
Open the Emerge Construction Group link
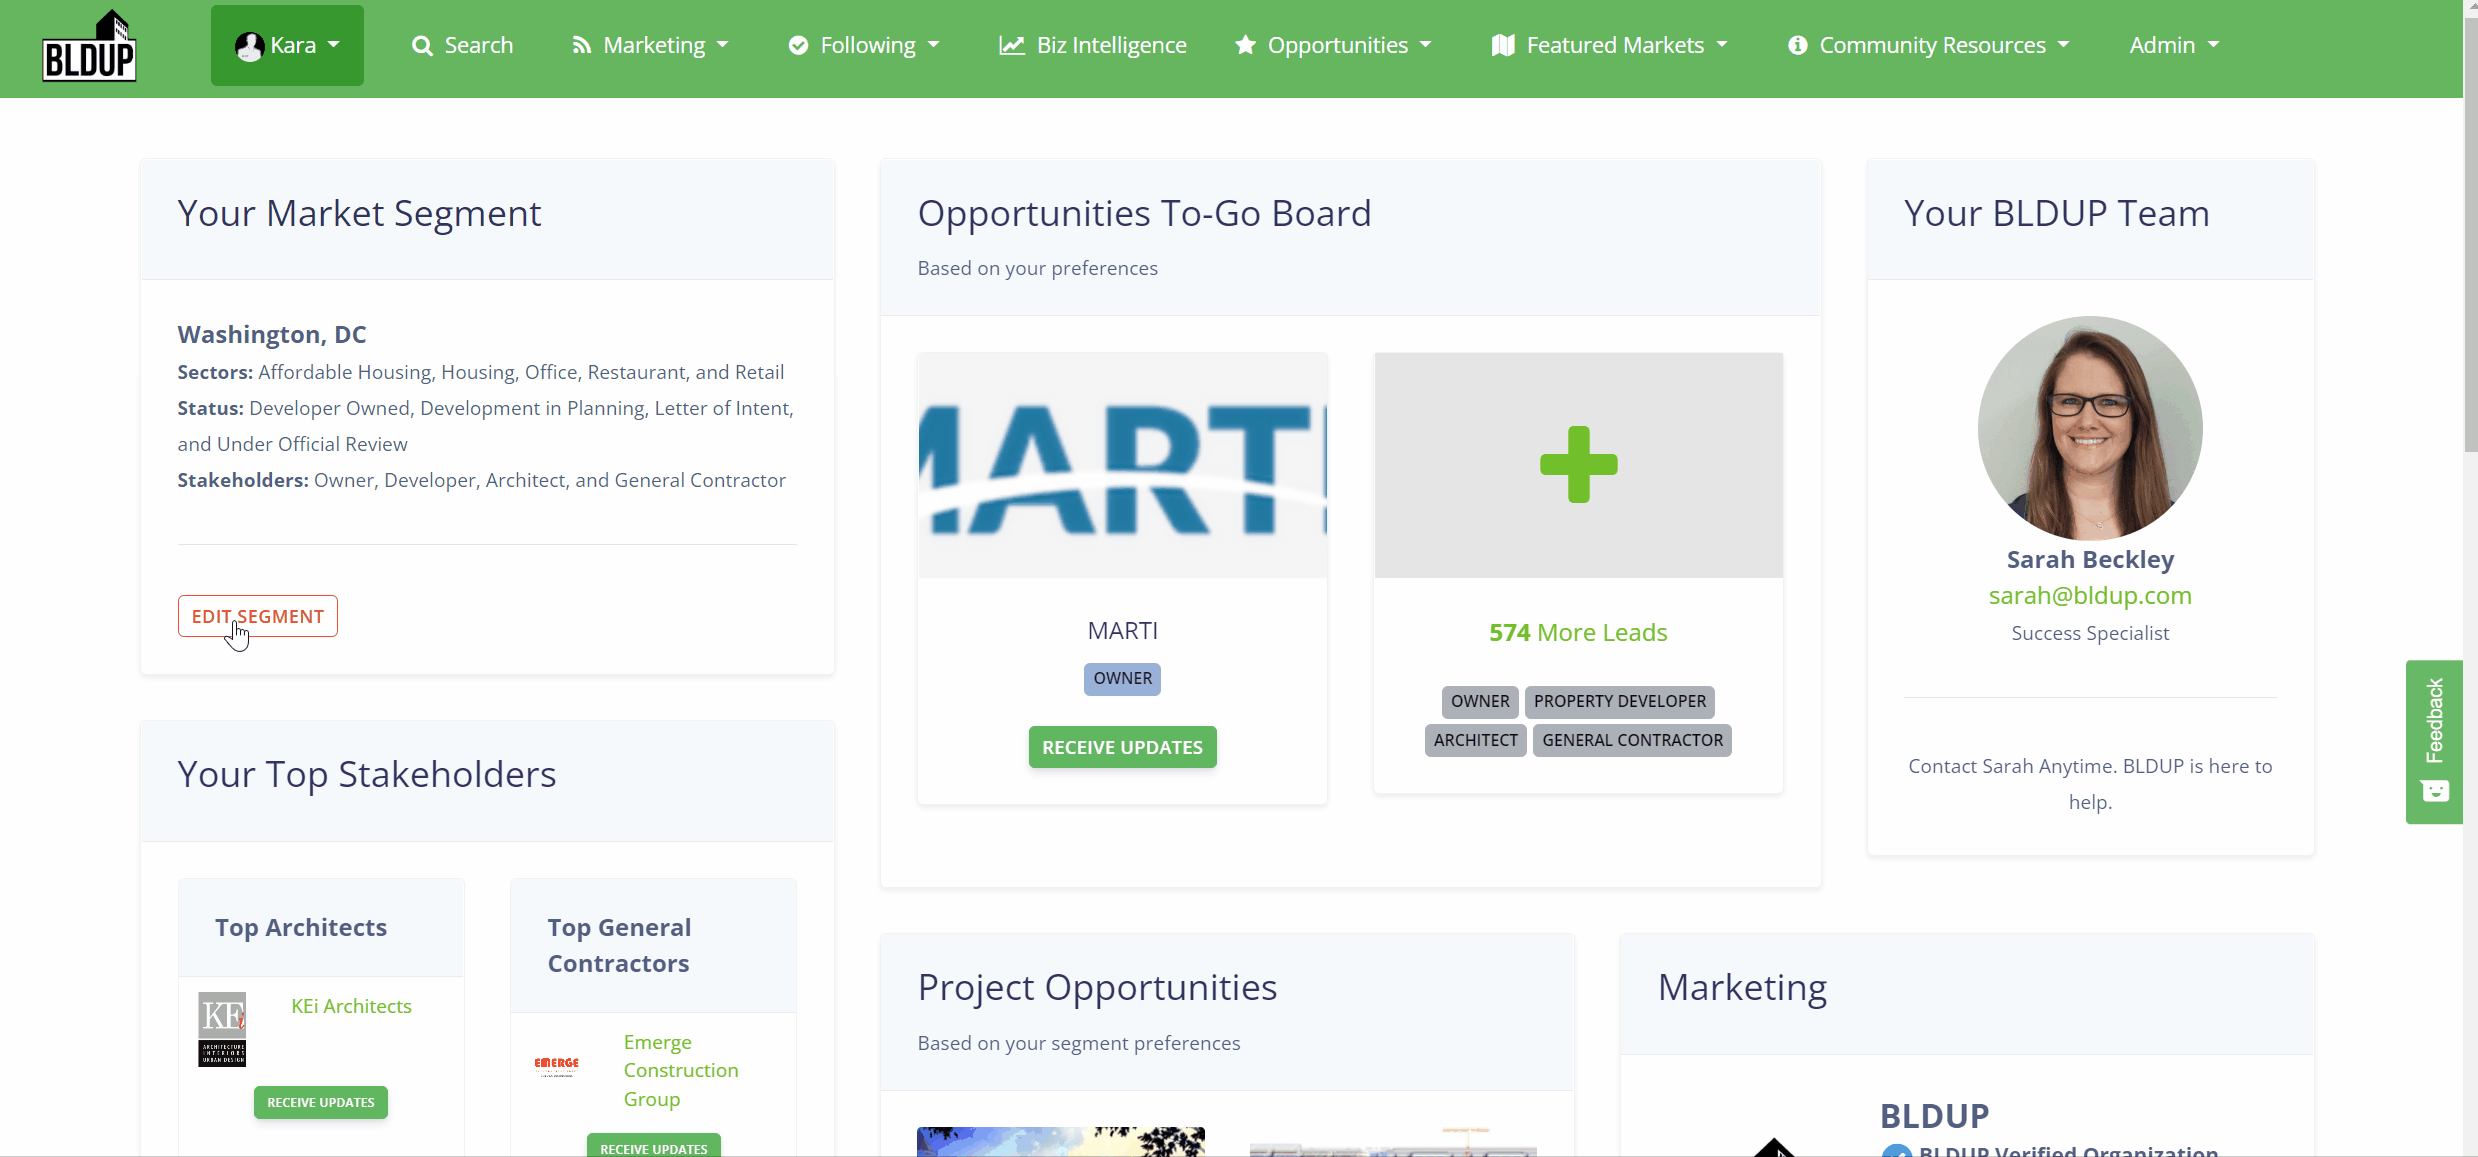(681, 1070)
